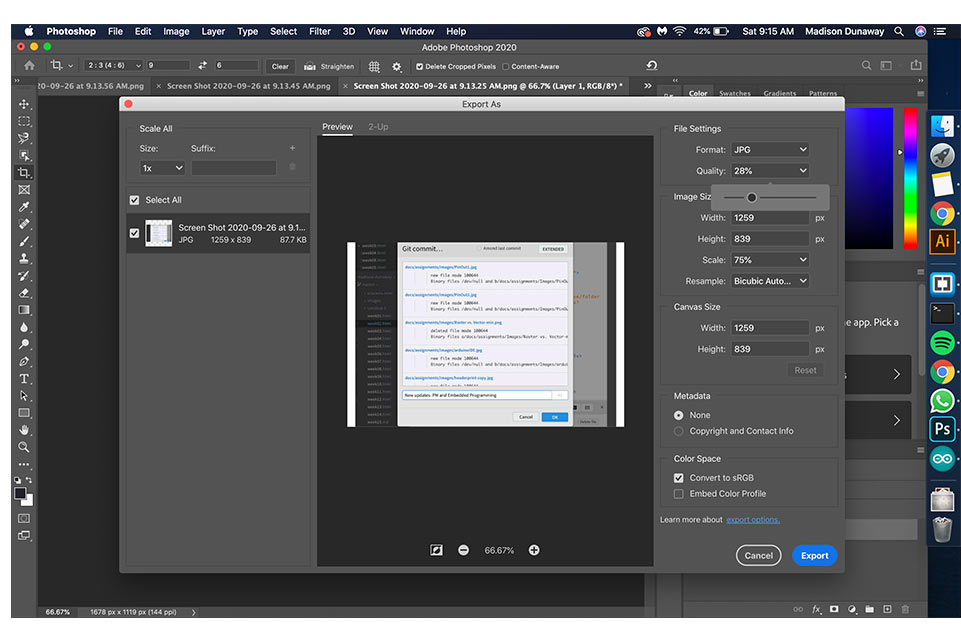Open Spotify from the Dock
The width and height of the screenshot is (961, 641).
942,342
